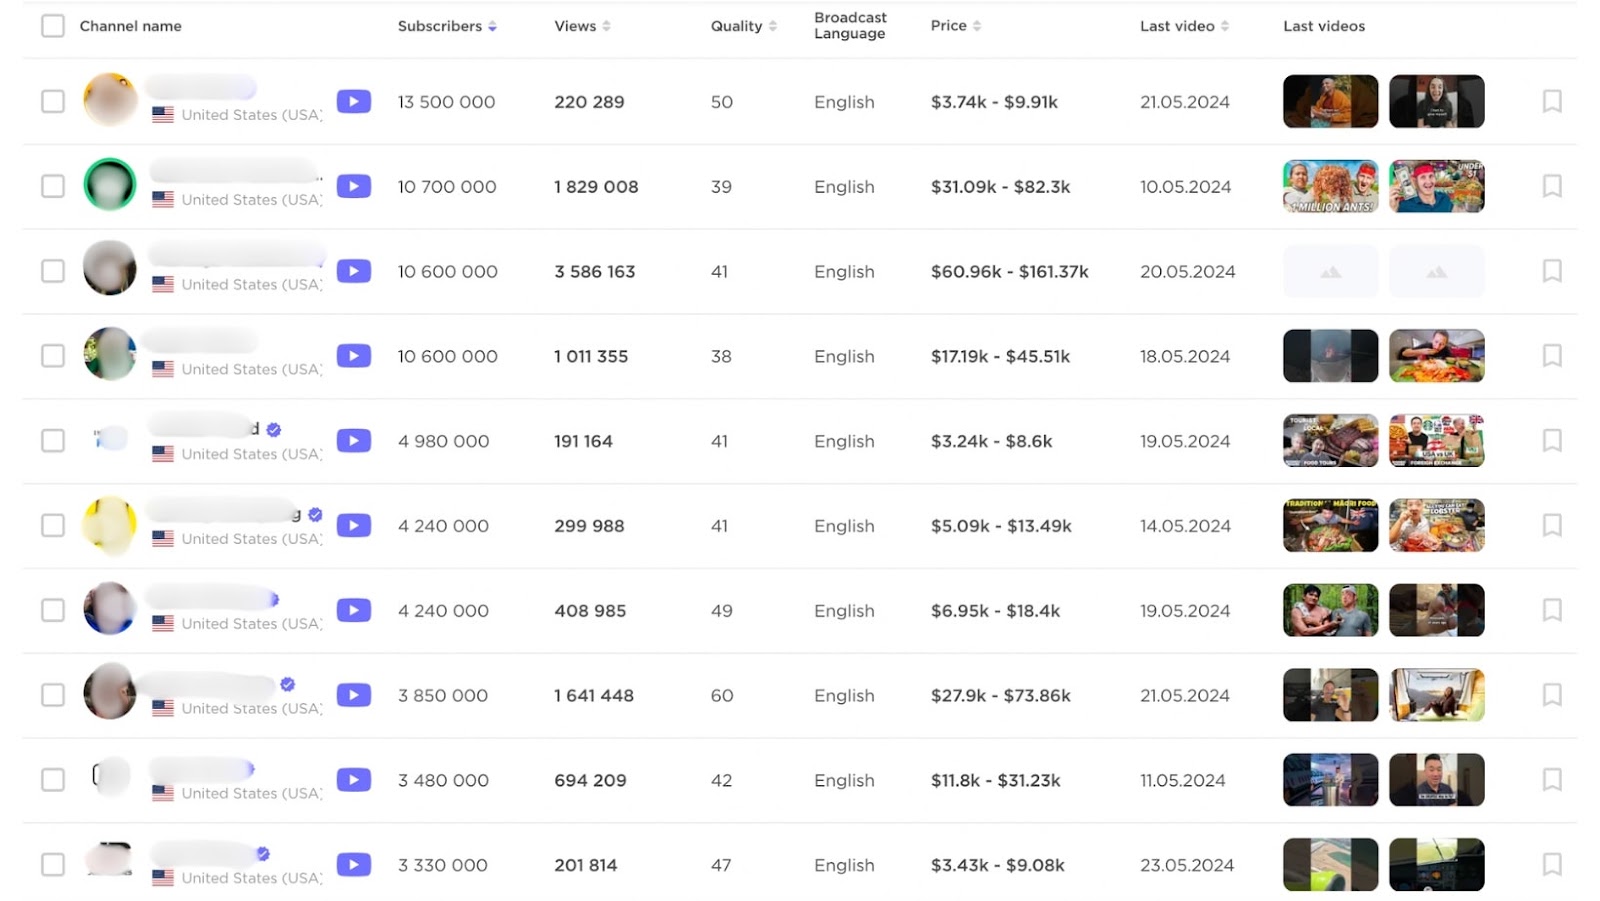This screenshot has height=901, width=1600.
Task: Bookmark the 3 330 000 subscriber channel
Action: tap(1552, 864)
